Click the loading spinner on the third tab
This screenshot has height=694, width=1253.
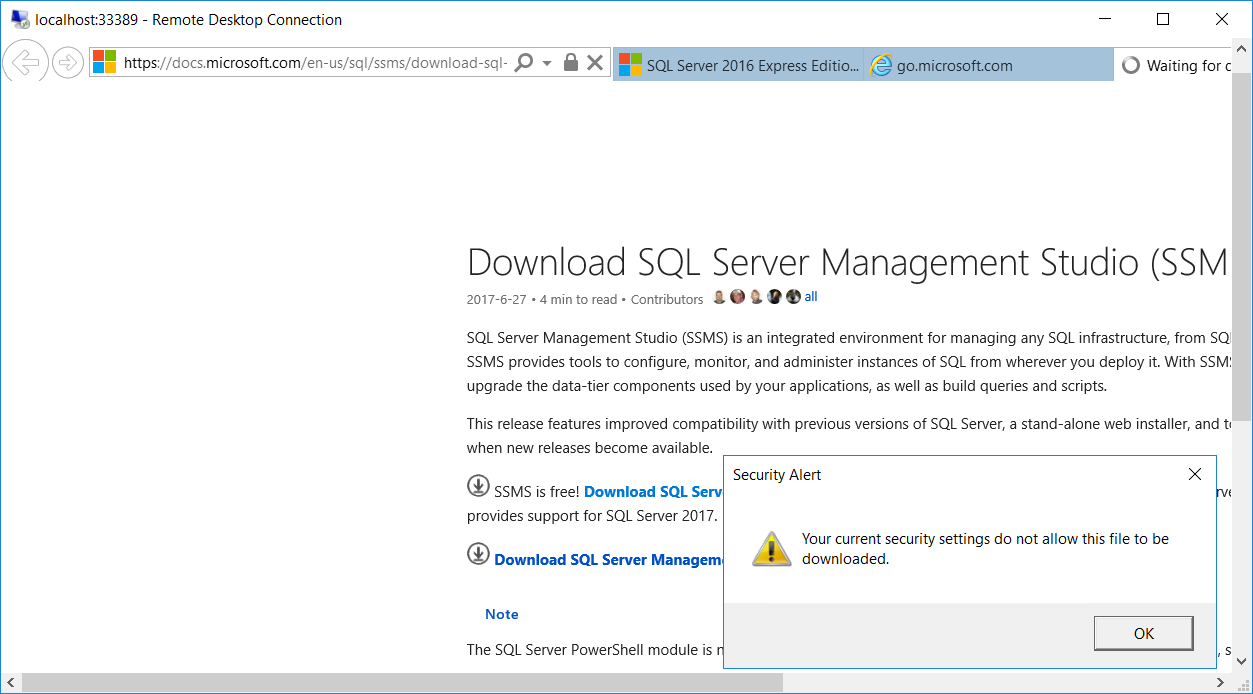[1131, 66]
